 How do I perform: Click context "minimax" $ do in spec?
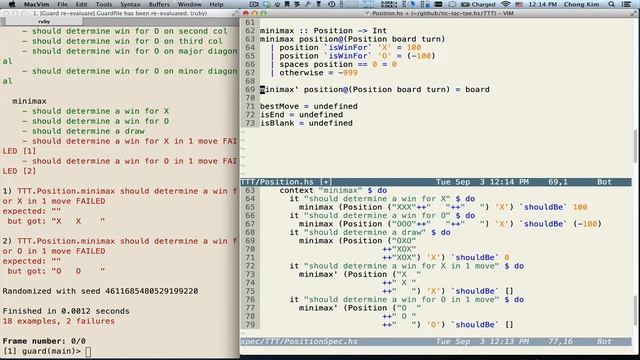pyautogui.click(x=333, y=190)
